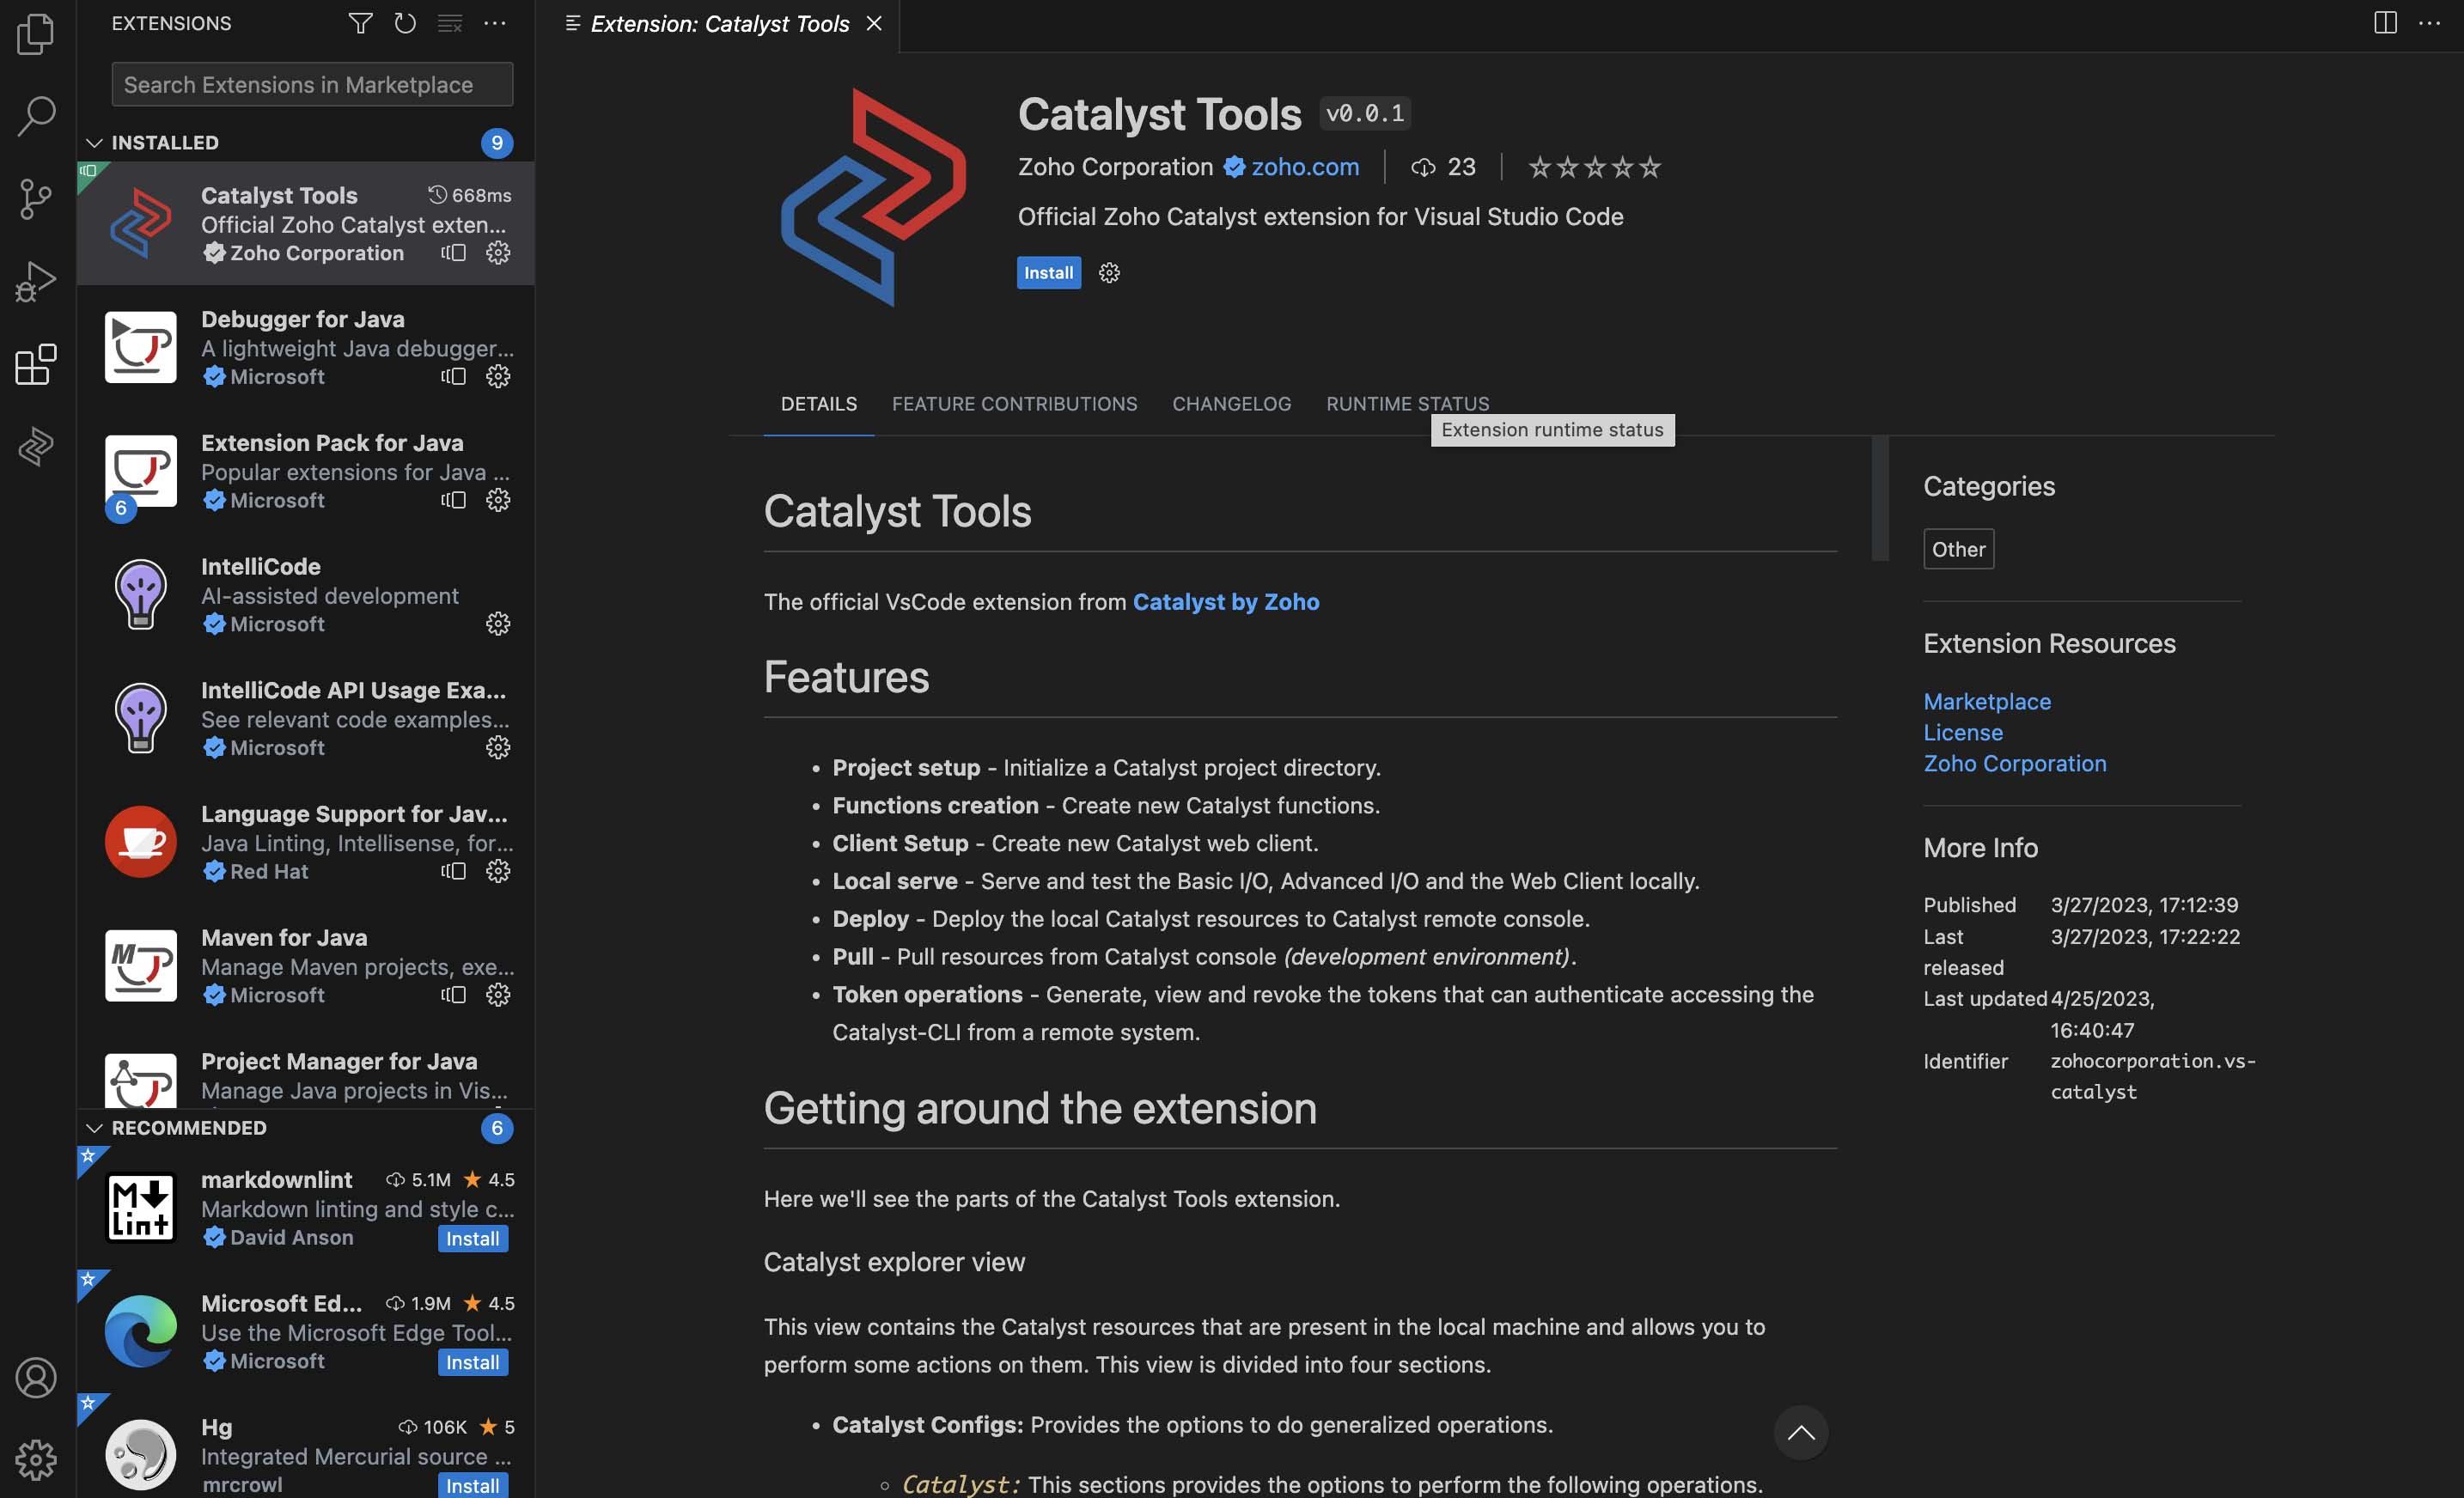The image size is (2464, 1498).
Task: Switch to the FEATURE CONTRIBUTIONS tab
Action: (1014, 404)
